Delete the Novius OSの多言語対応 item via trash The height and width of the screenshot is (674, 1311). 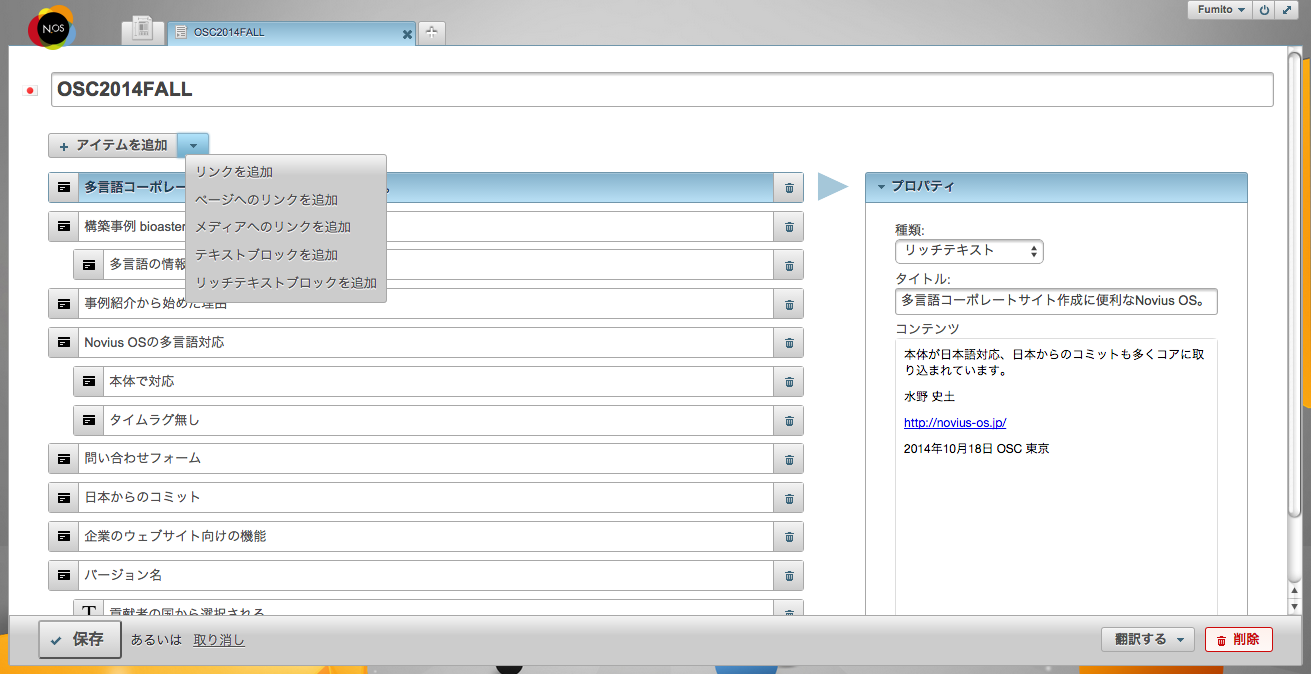(789, 342)
